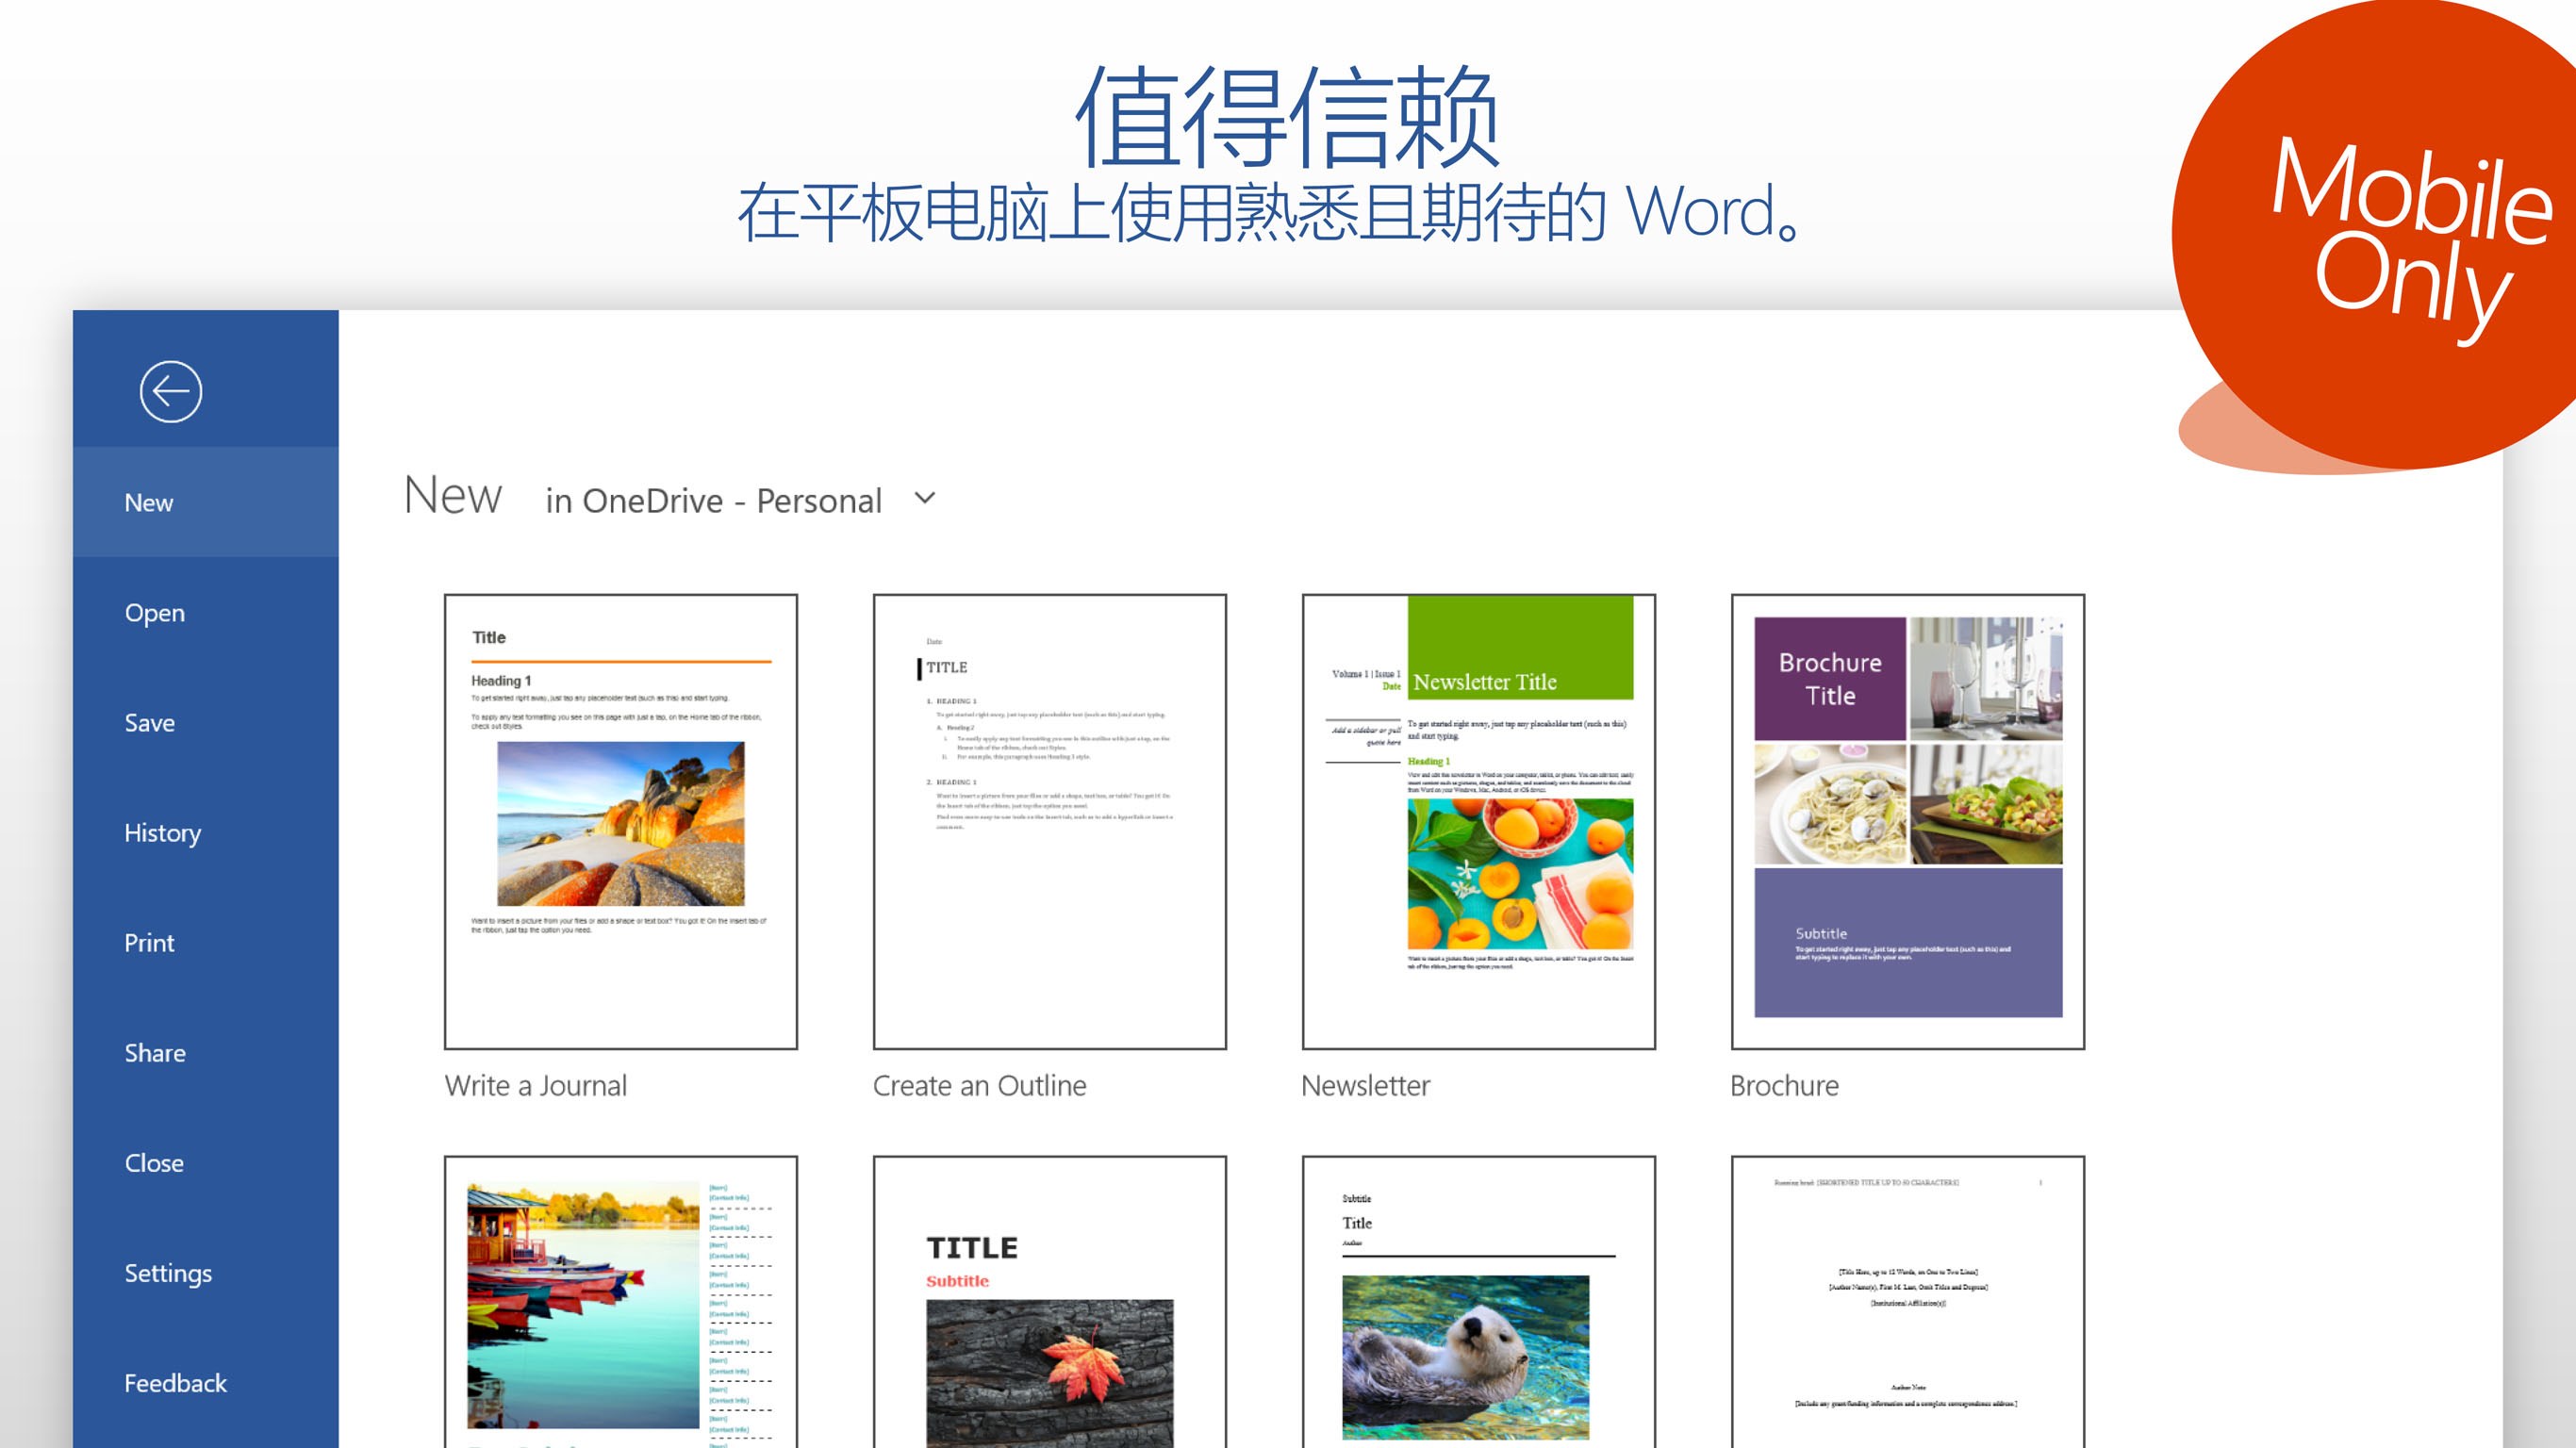Open the 'in OneDrive - Personal' location selector
Viewport: 2576px width, 1448px height.
713,500
